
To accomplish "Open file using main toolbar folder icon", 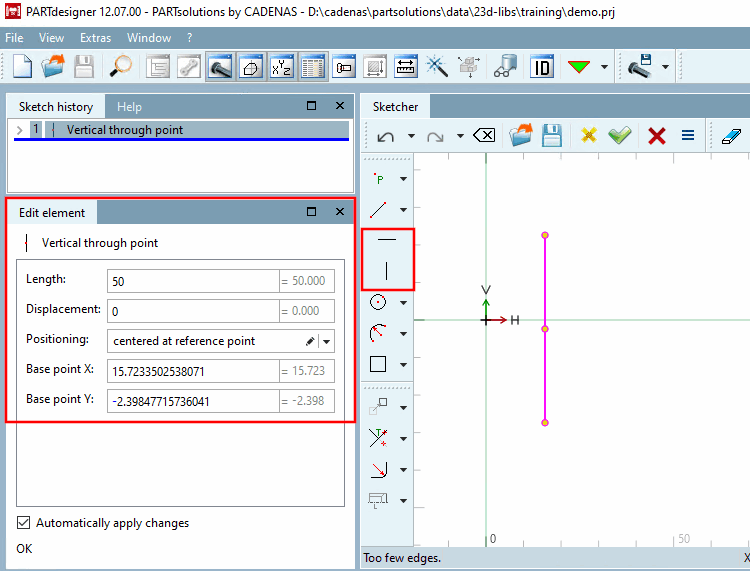I will 53,66.
